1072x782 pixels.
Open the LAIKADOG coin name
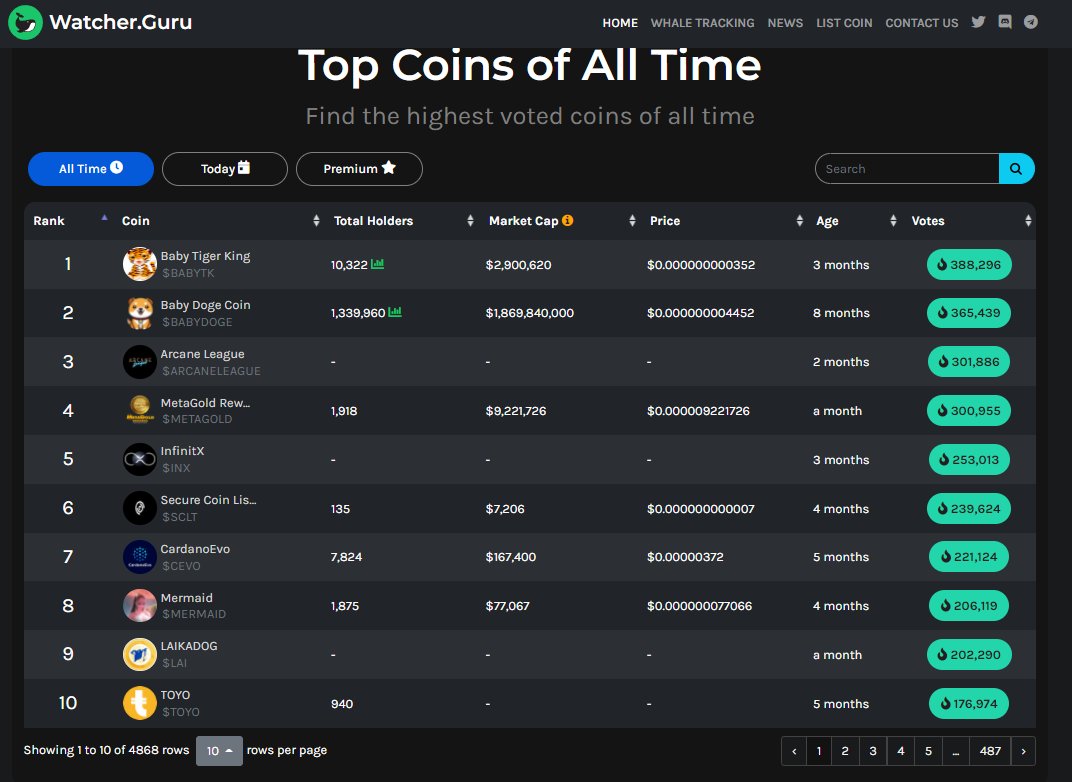[x=189, y=646]
